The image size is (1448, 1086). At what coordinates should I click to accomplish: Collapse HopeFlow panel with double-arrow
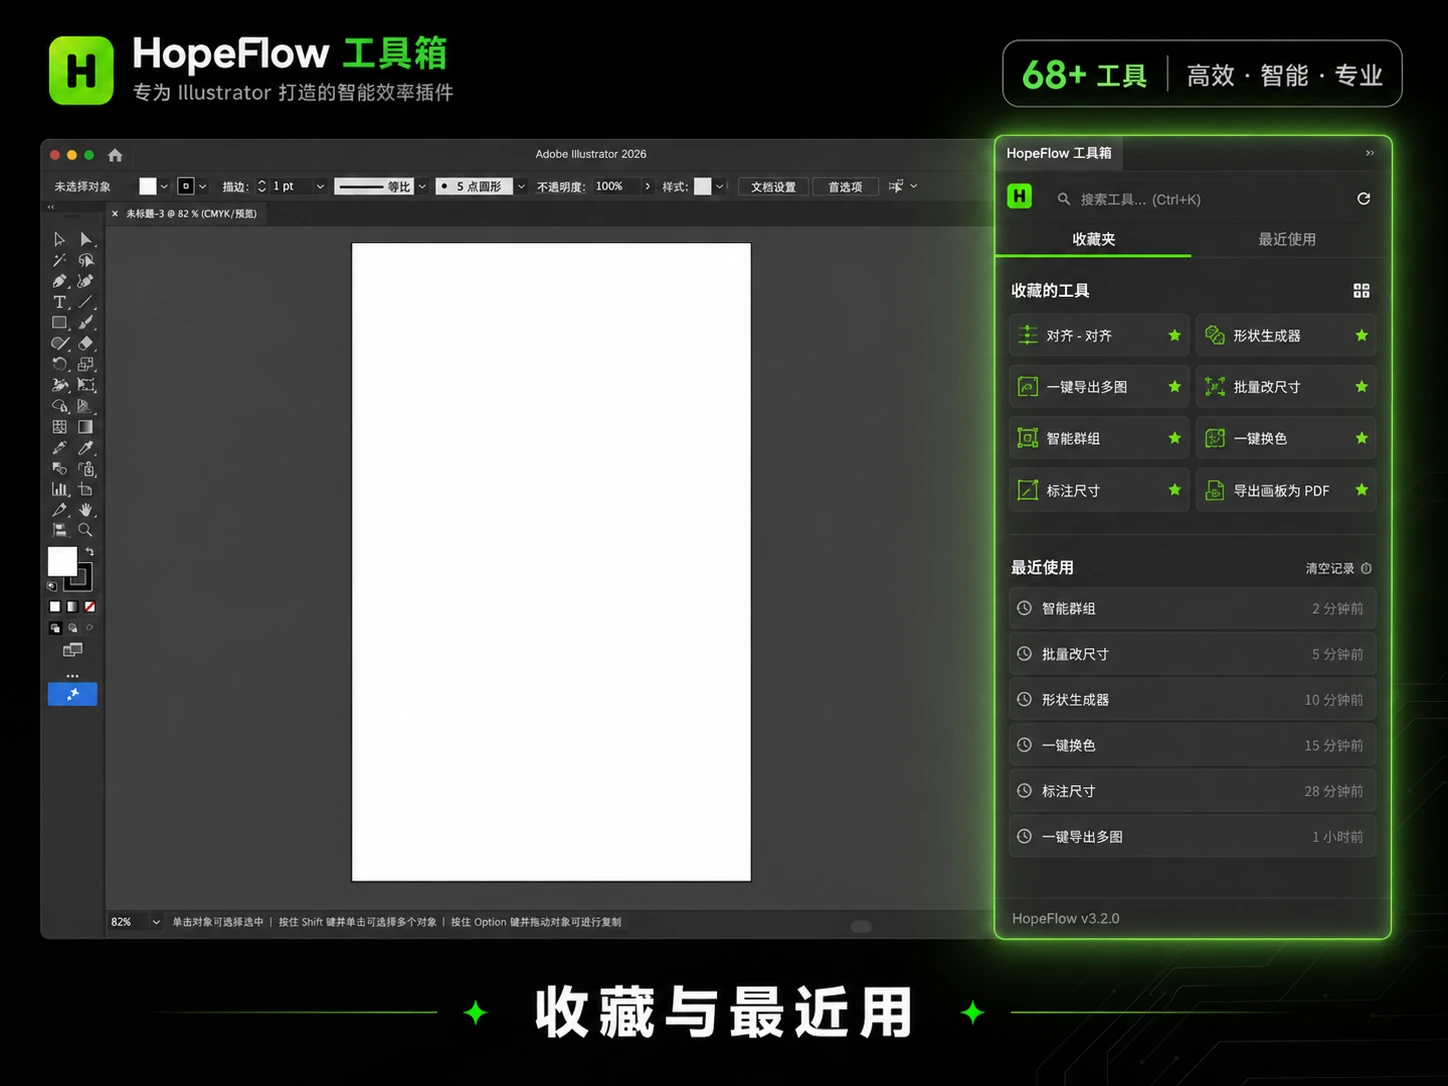coord(1370,153)
